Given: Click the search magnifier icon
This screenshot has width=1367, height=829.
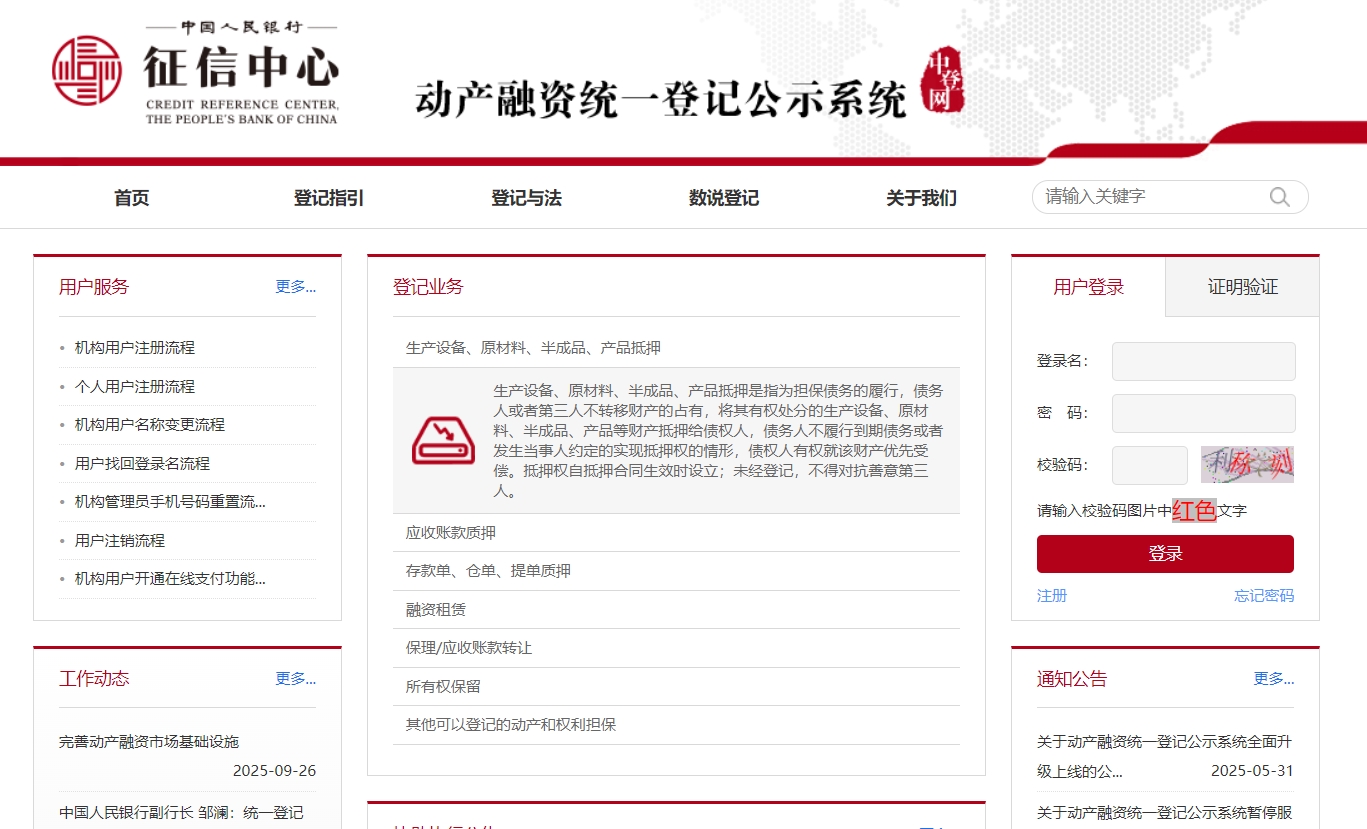Looking at the screenshot, I should coord(1280,197).
